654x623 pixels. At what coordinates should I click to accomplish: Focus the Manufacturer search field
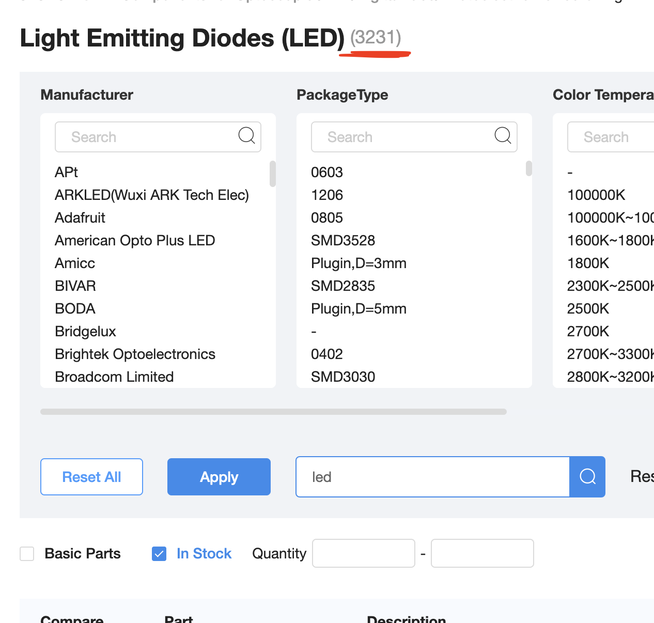click(x=158, y=137)
